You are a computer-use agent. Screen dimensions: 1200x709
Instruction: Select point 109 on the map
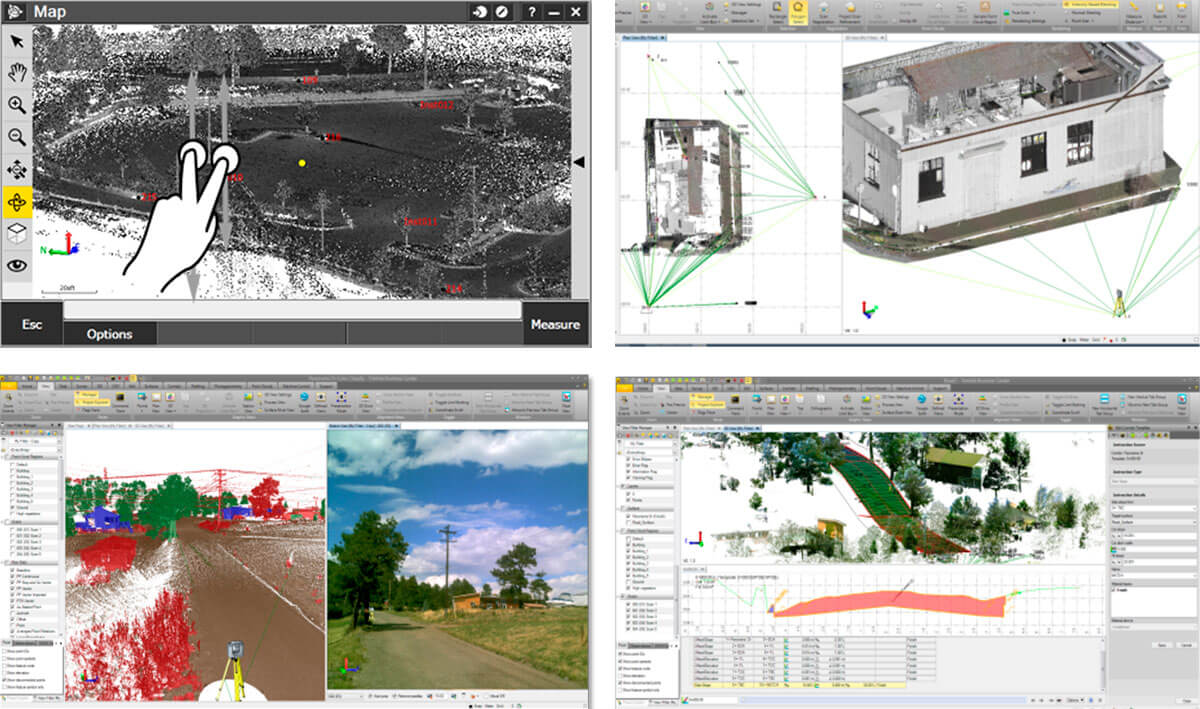[x=311, y=80]
